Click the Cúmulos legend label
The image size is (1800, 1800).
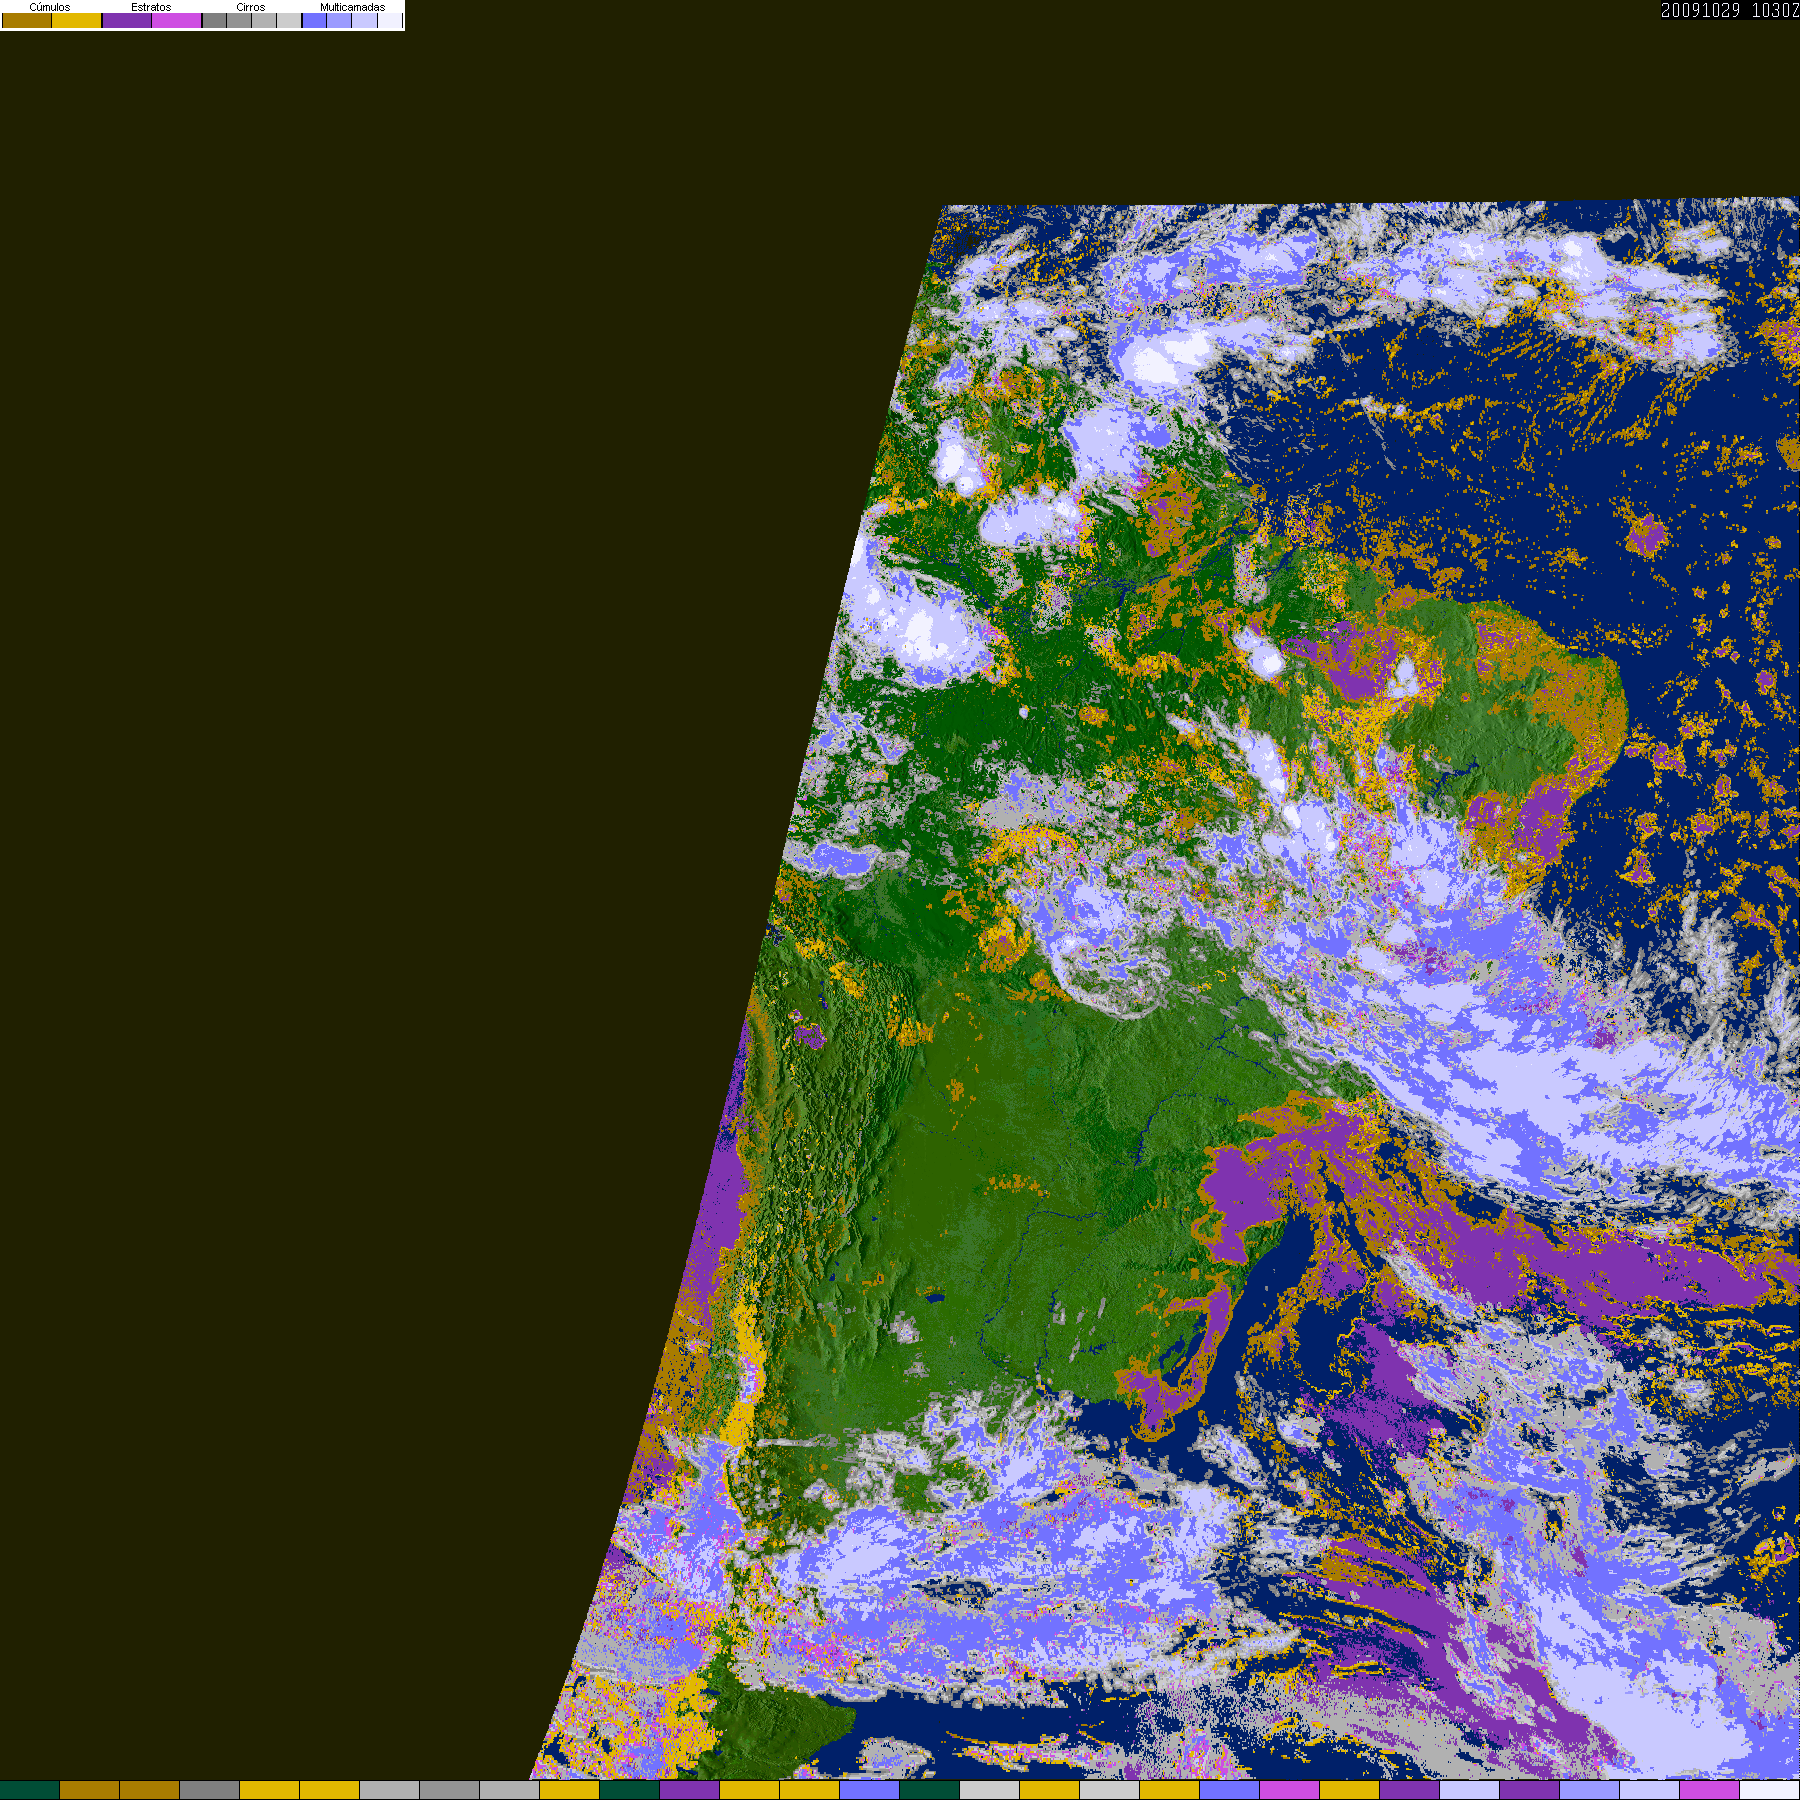(50, 7)
